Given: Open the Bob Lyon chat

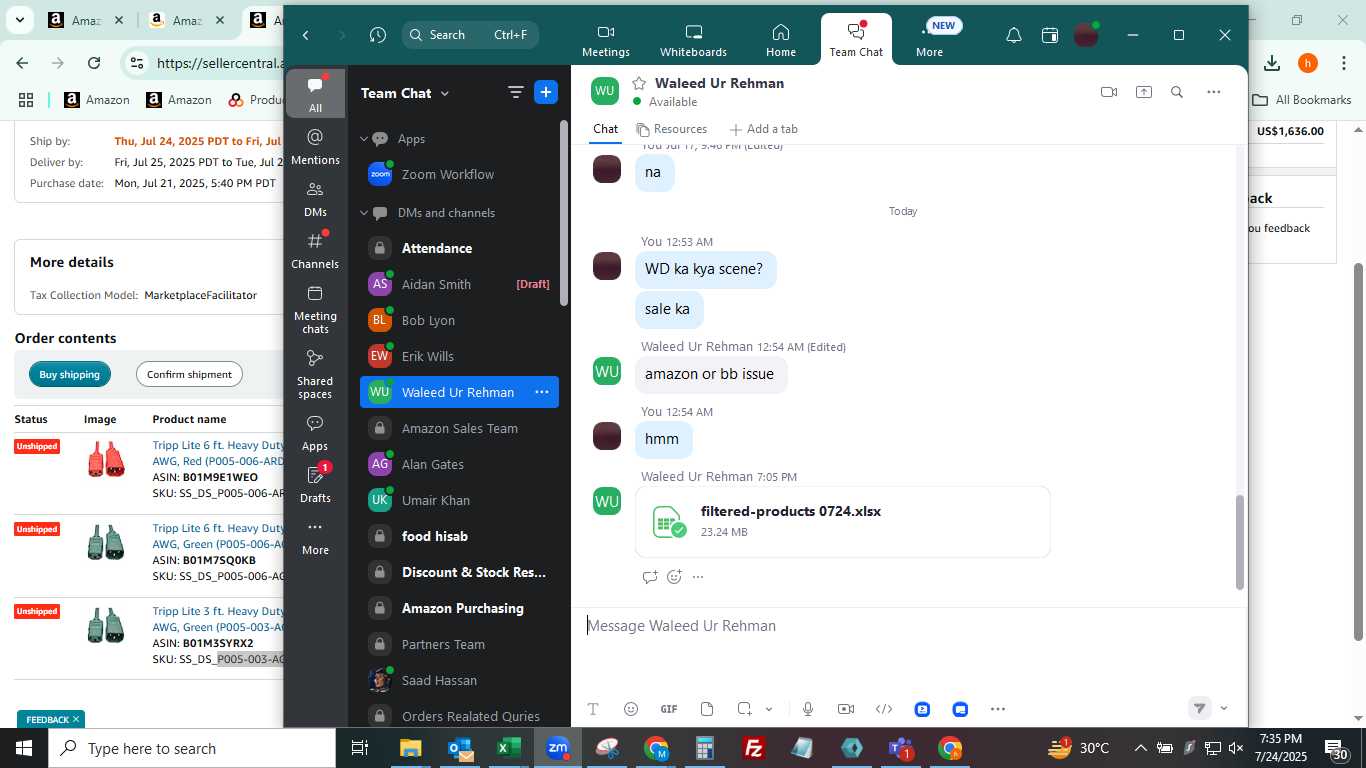Looking at the screenshot, I should tap(459, 320).
